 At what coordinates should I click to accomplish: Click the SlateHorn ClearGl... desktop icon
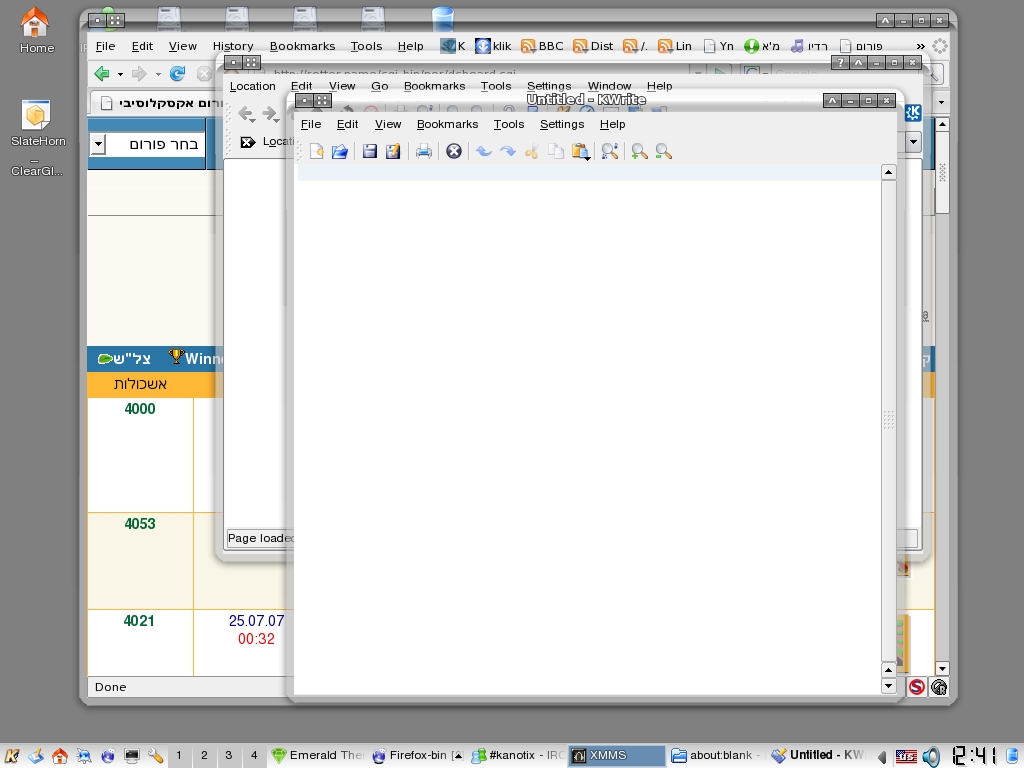(37, 138)
